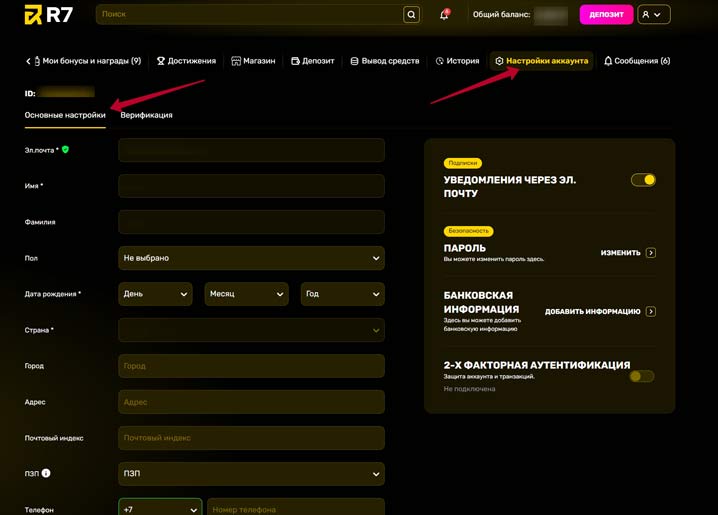Click the ПЗП info icon

pyautogui.click(x=46, y=474)
